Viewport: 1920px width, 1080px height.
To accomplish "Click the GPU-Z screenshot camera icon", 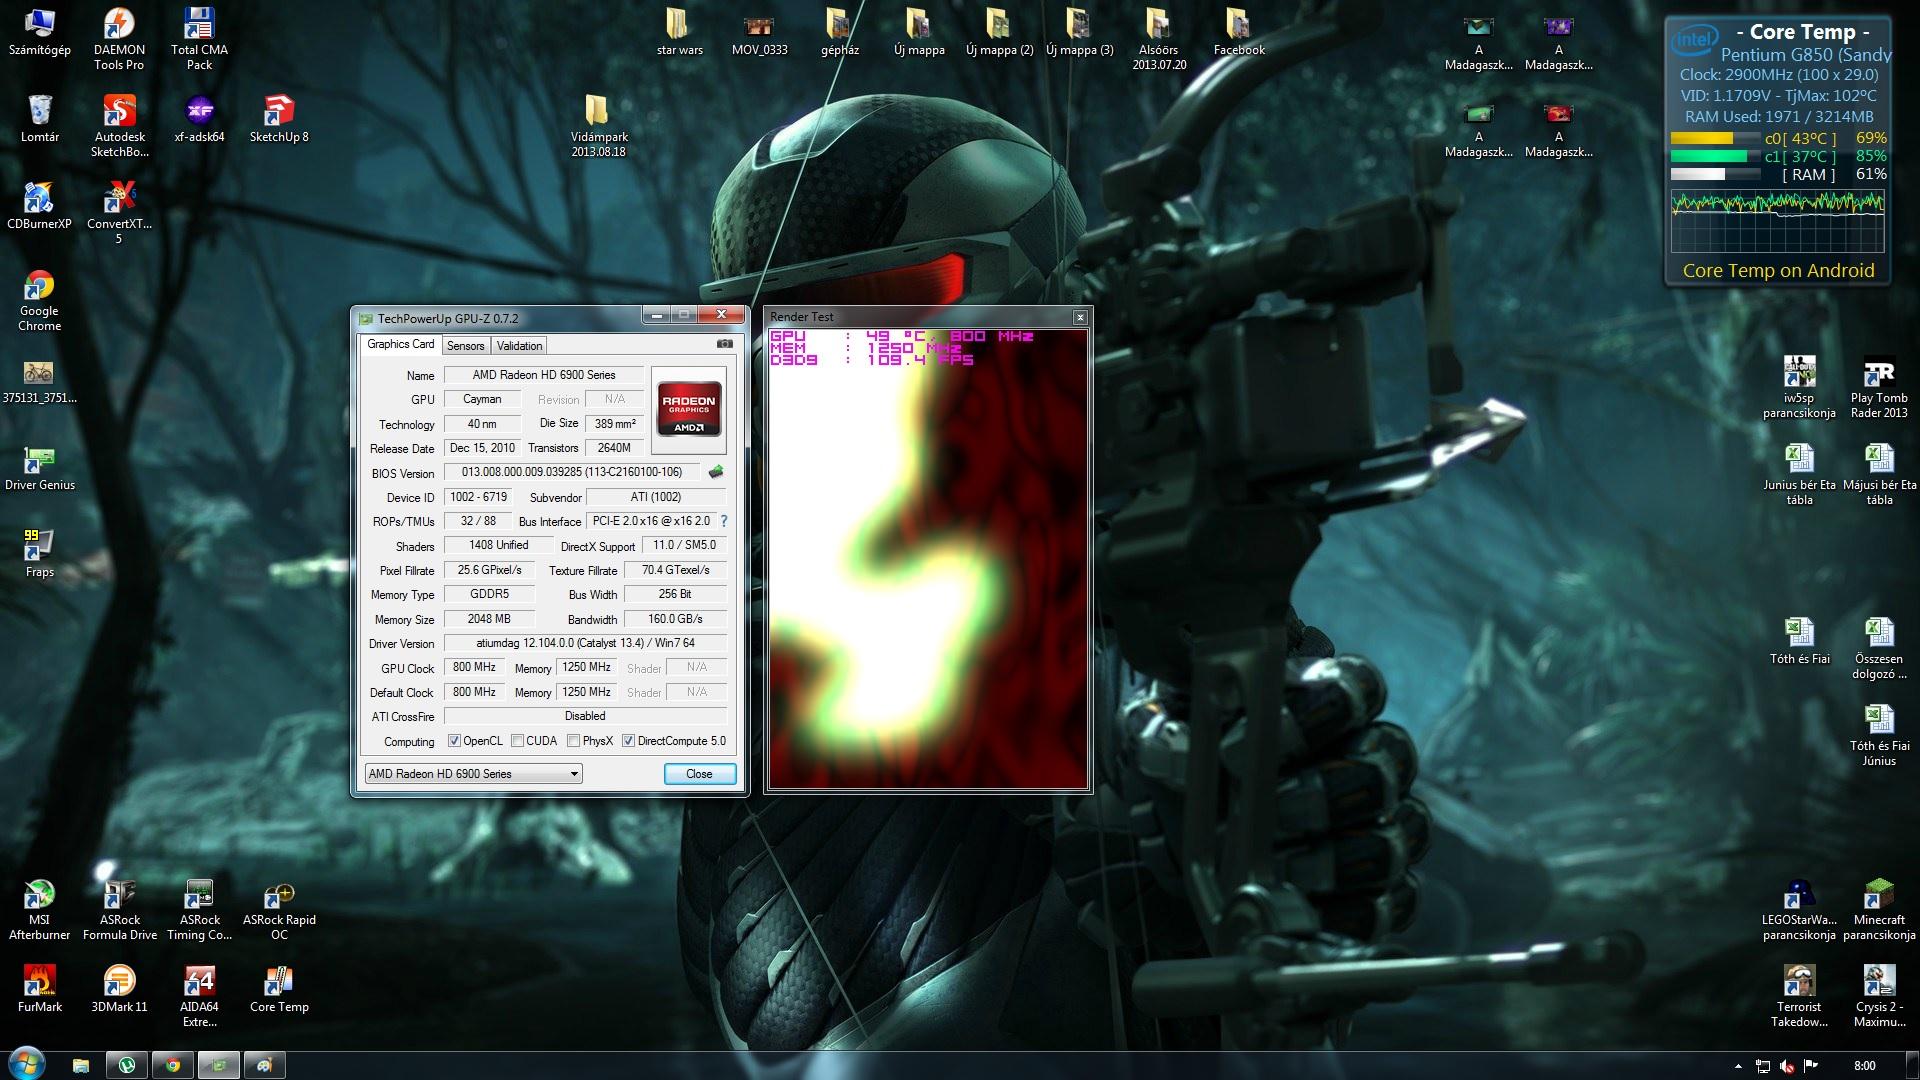I will (x=725, y=344).
